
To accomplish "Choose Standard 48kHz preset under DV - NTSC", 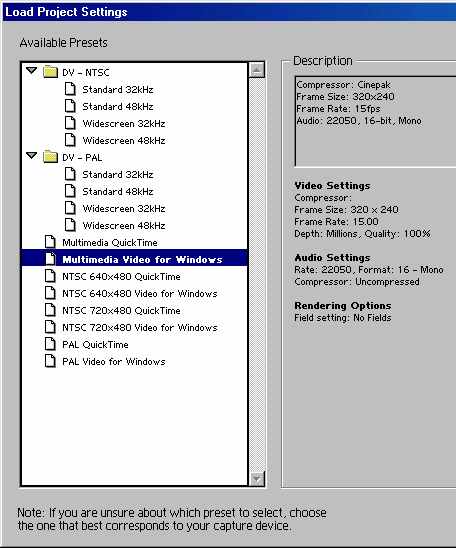I will tap(118, 107).
